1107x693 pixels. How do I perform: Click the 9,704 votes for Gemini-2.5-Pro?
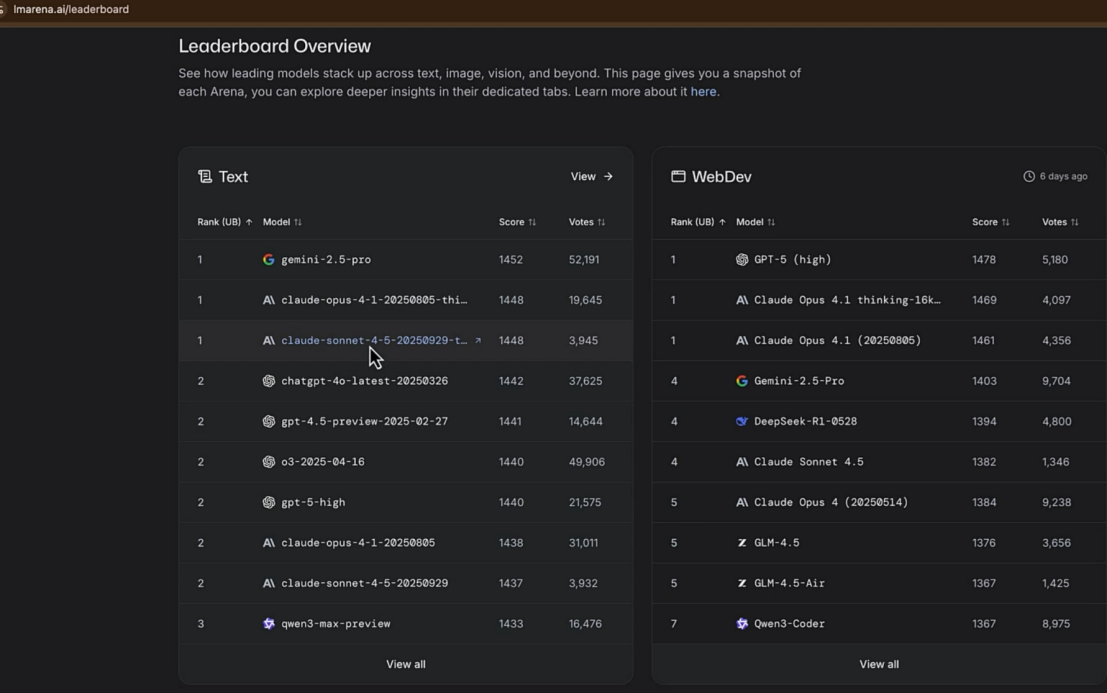1056,381
